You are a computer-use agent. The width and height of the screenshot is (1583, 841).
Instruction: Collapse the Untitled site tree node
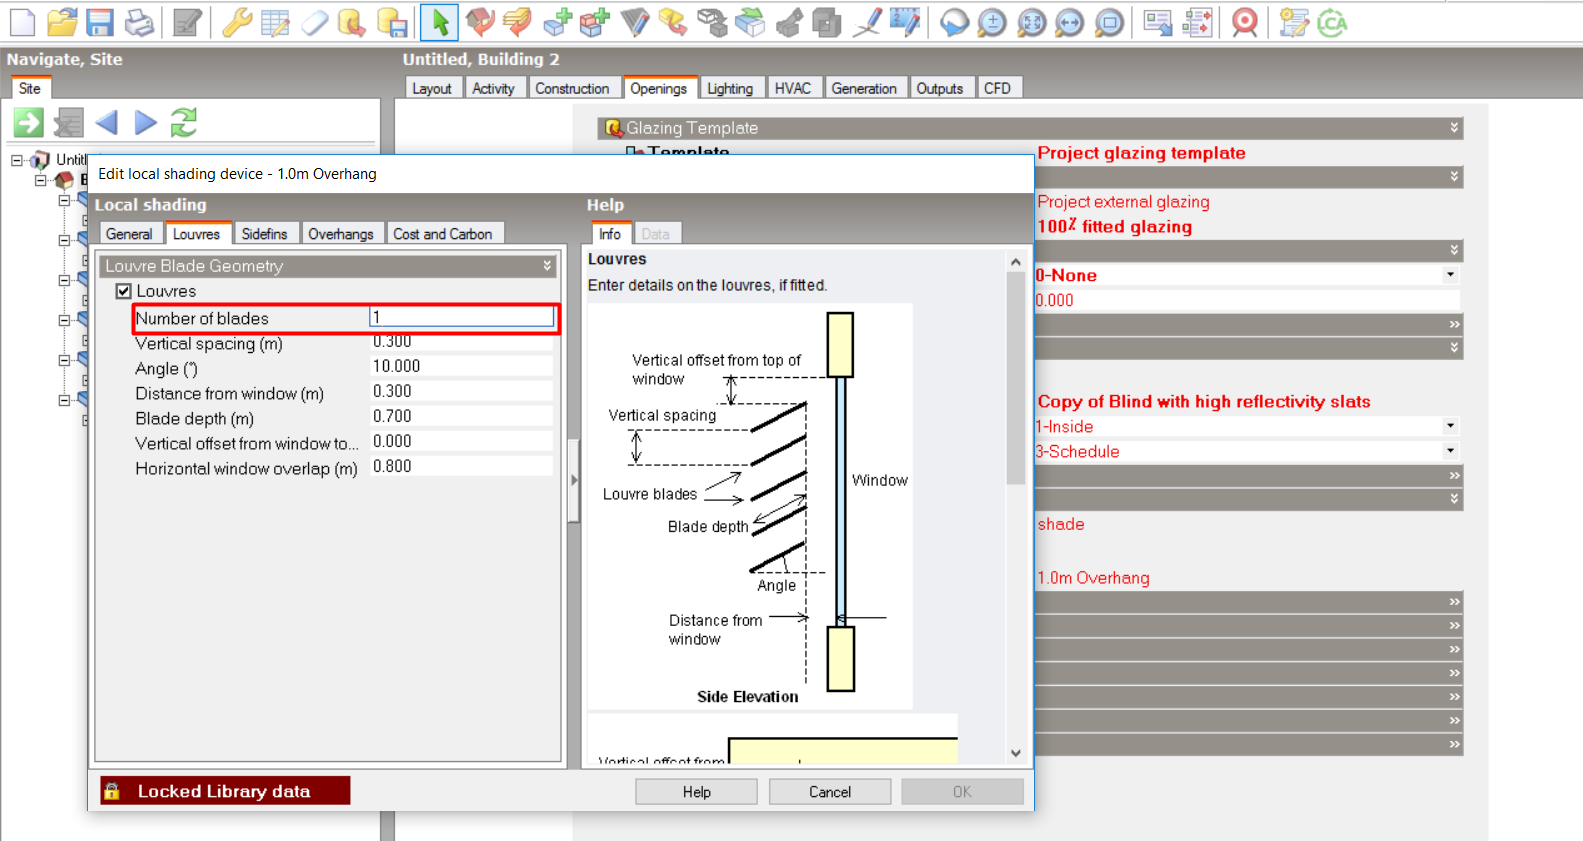point(17,160)
